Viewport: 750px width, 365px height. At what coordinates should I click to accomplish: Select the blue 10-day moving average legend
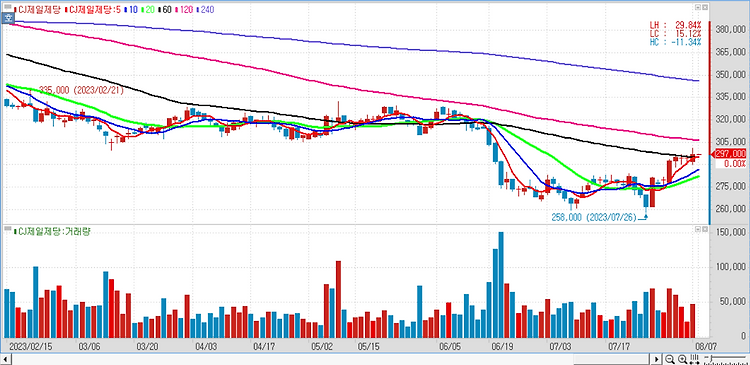(x=131, y=9)
